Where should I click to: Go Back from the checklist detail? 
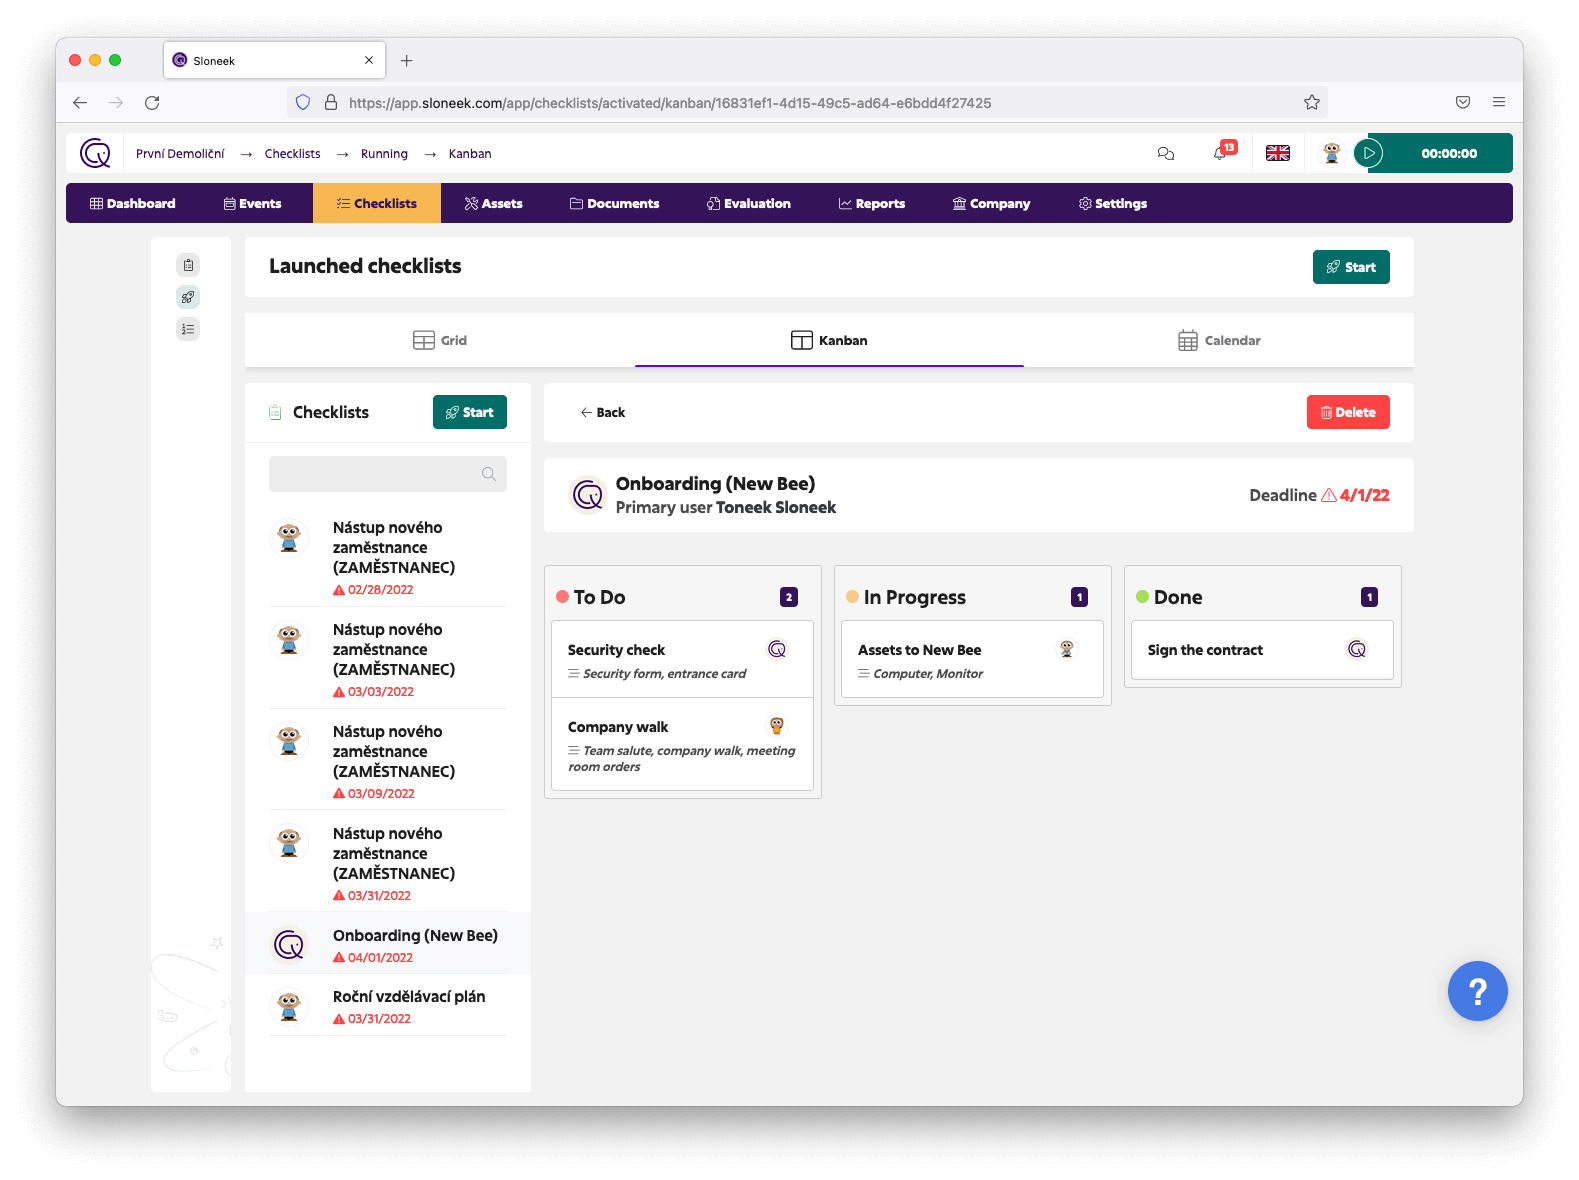click(603, 412)
